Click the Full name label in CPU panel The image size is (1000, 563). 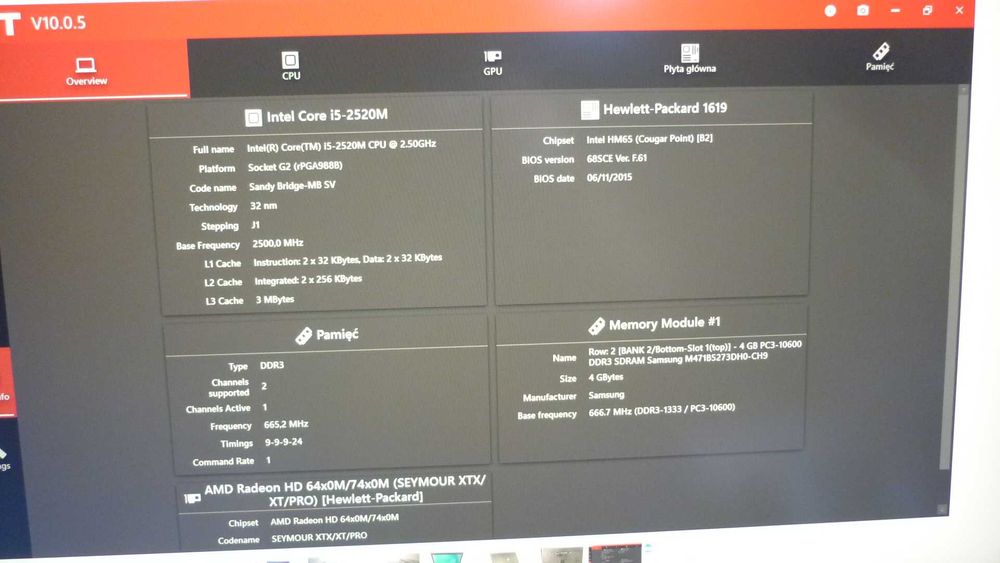click(213, 150)
